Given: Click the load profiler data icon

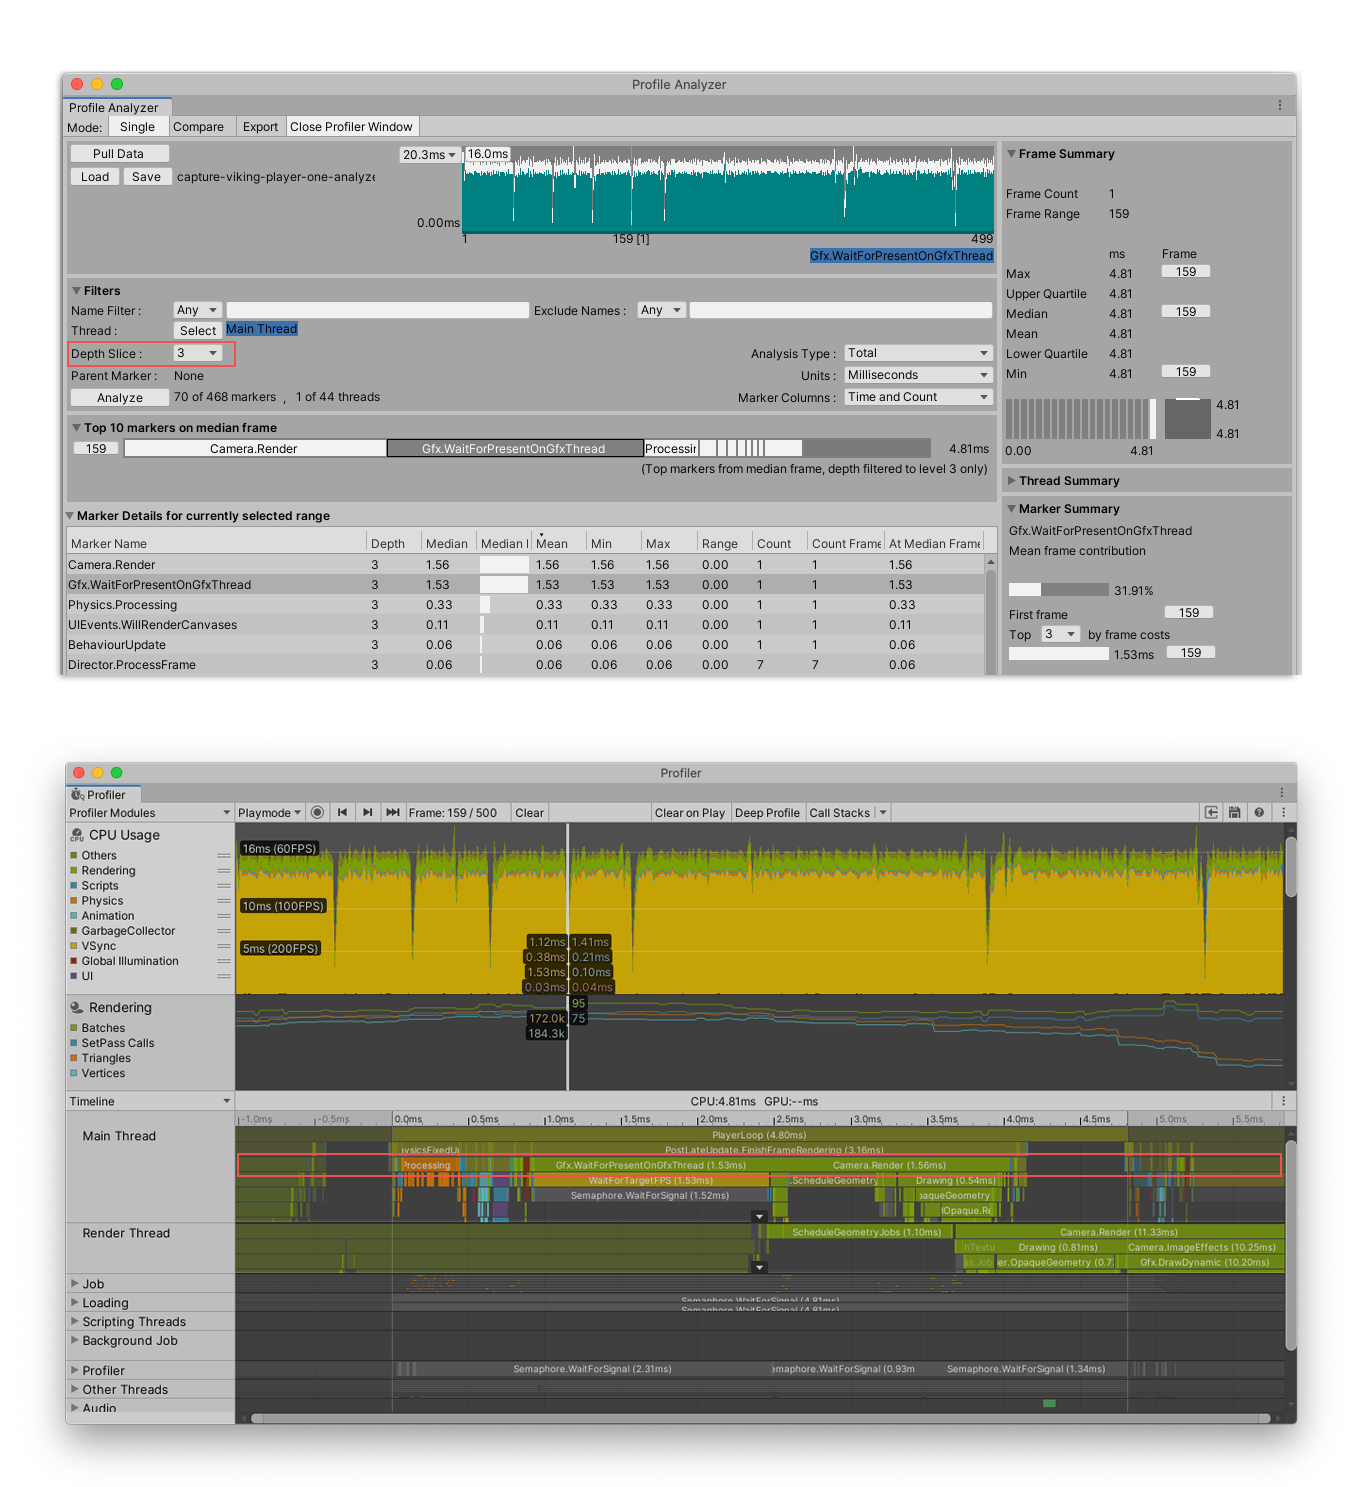Looking at the screenshot, I should tap(1211, 813).
